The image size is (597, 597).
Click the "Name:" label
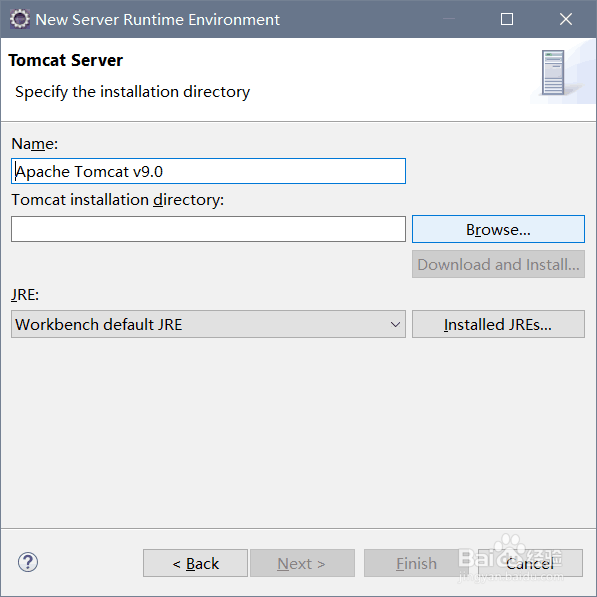(x=35, y=144)
